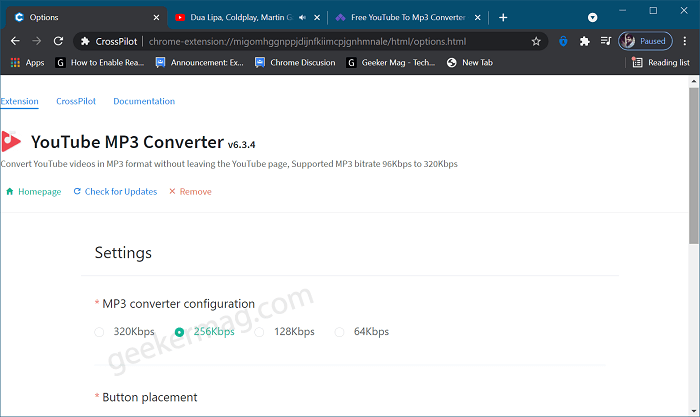Open 'Announcement: Ex...' bookmark
Viewport: 700px width, 417px height.
[200, 63]
